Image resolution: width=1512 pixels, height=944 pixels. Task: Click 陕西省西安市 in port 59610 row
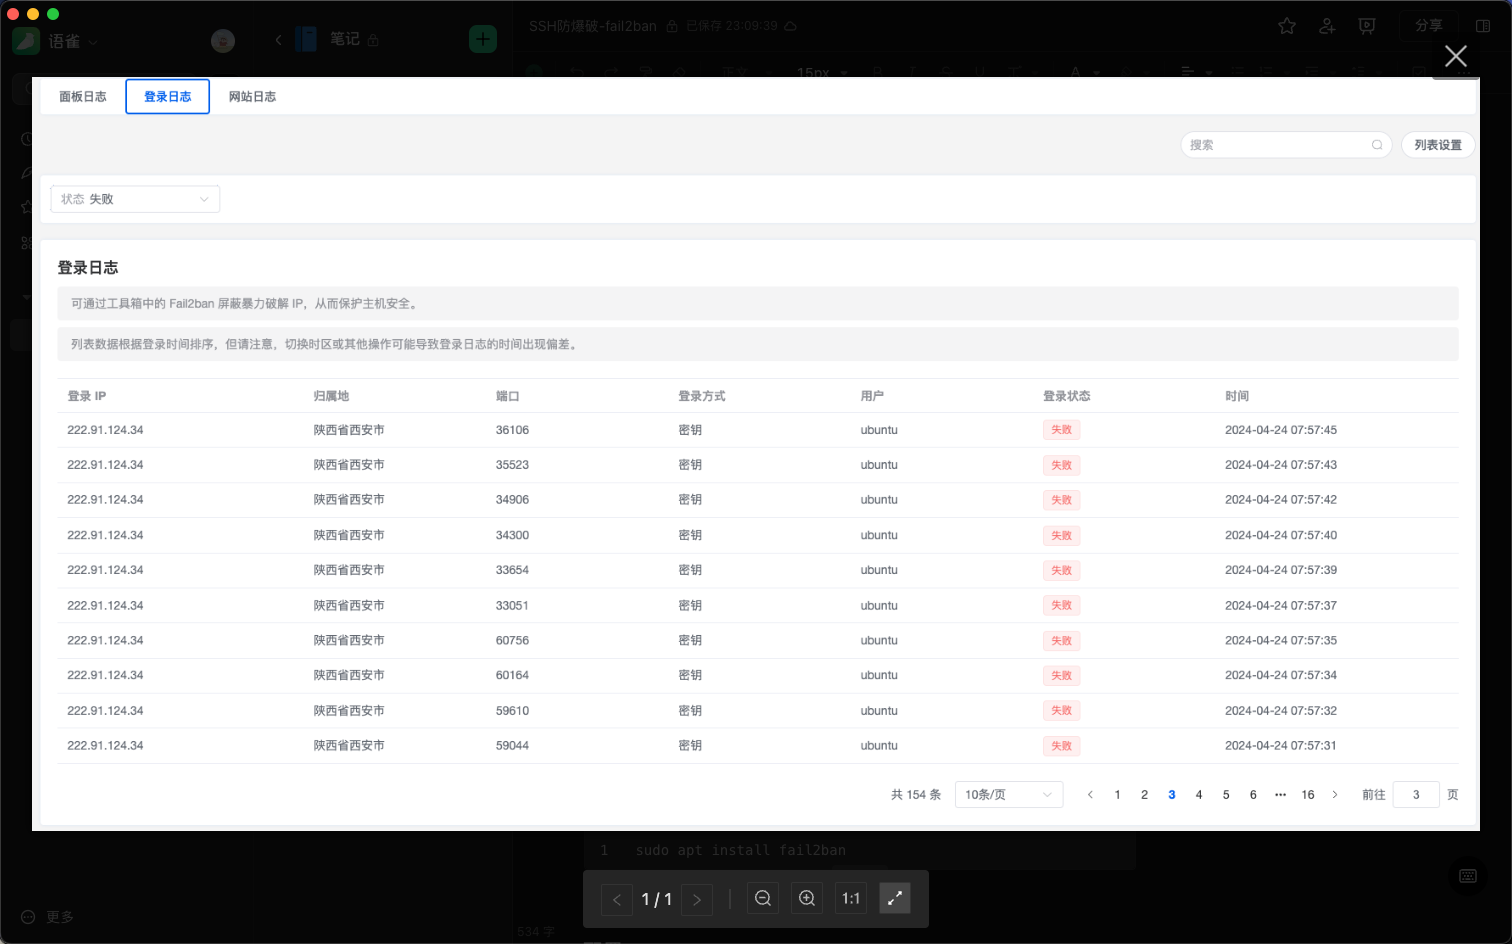[x=349, y=711]
